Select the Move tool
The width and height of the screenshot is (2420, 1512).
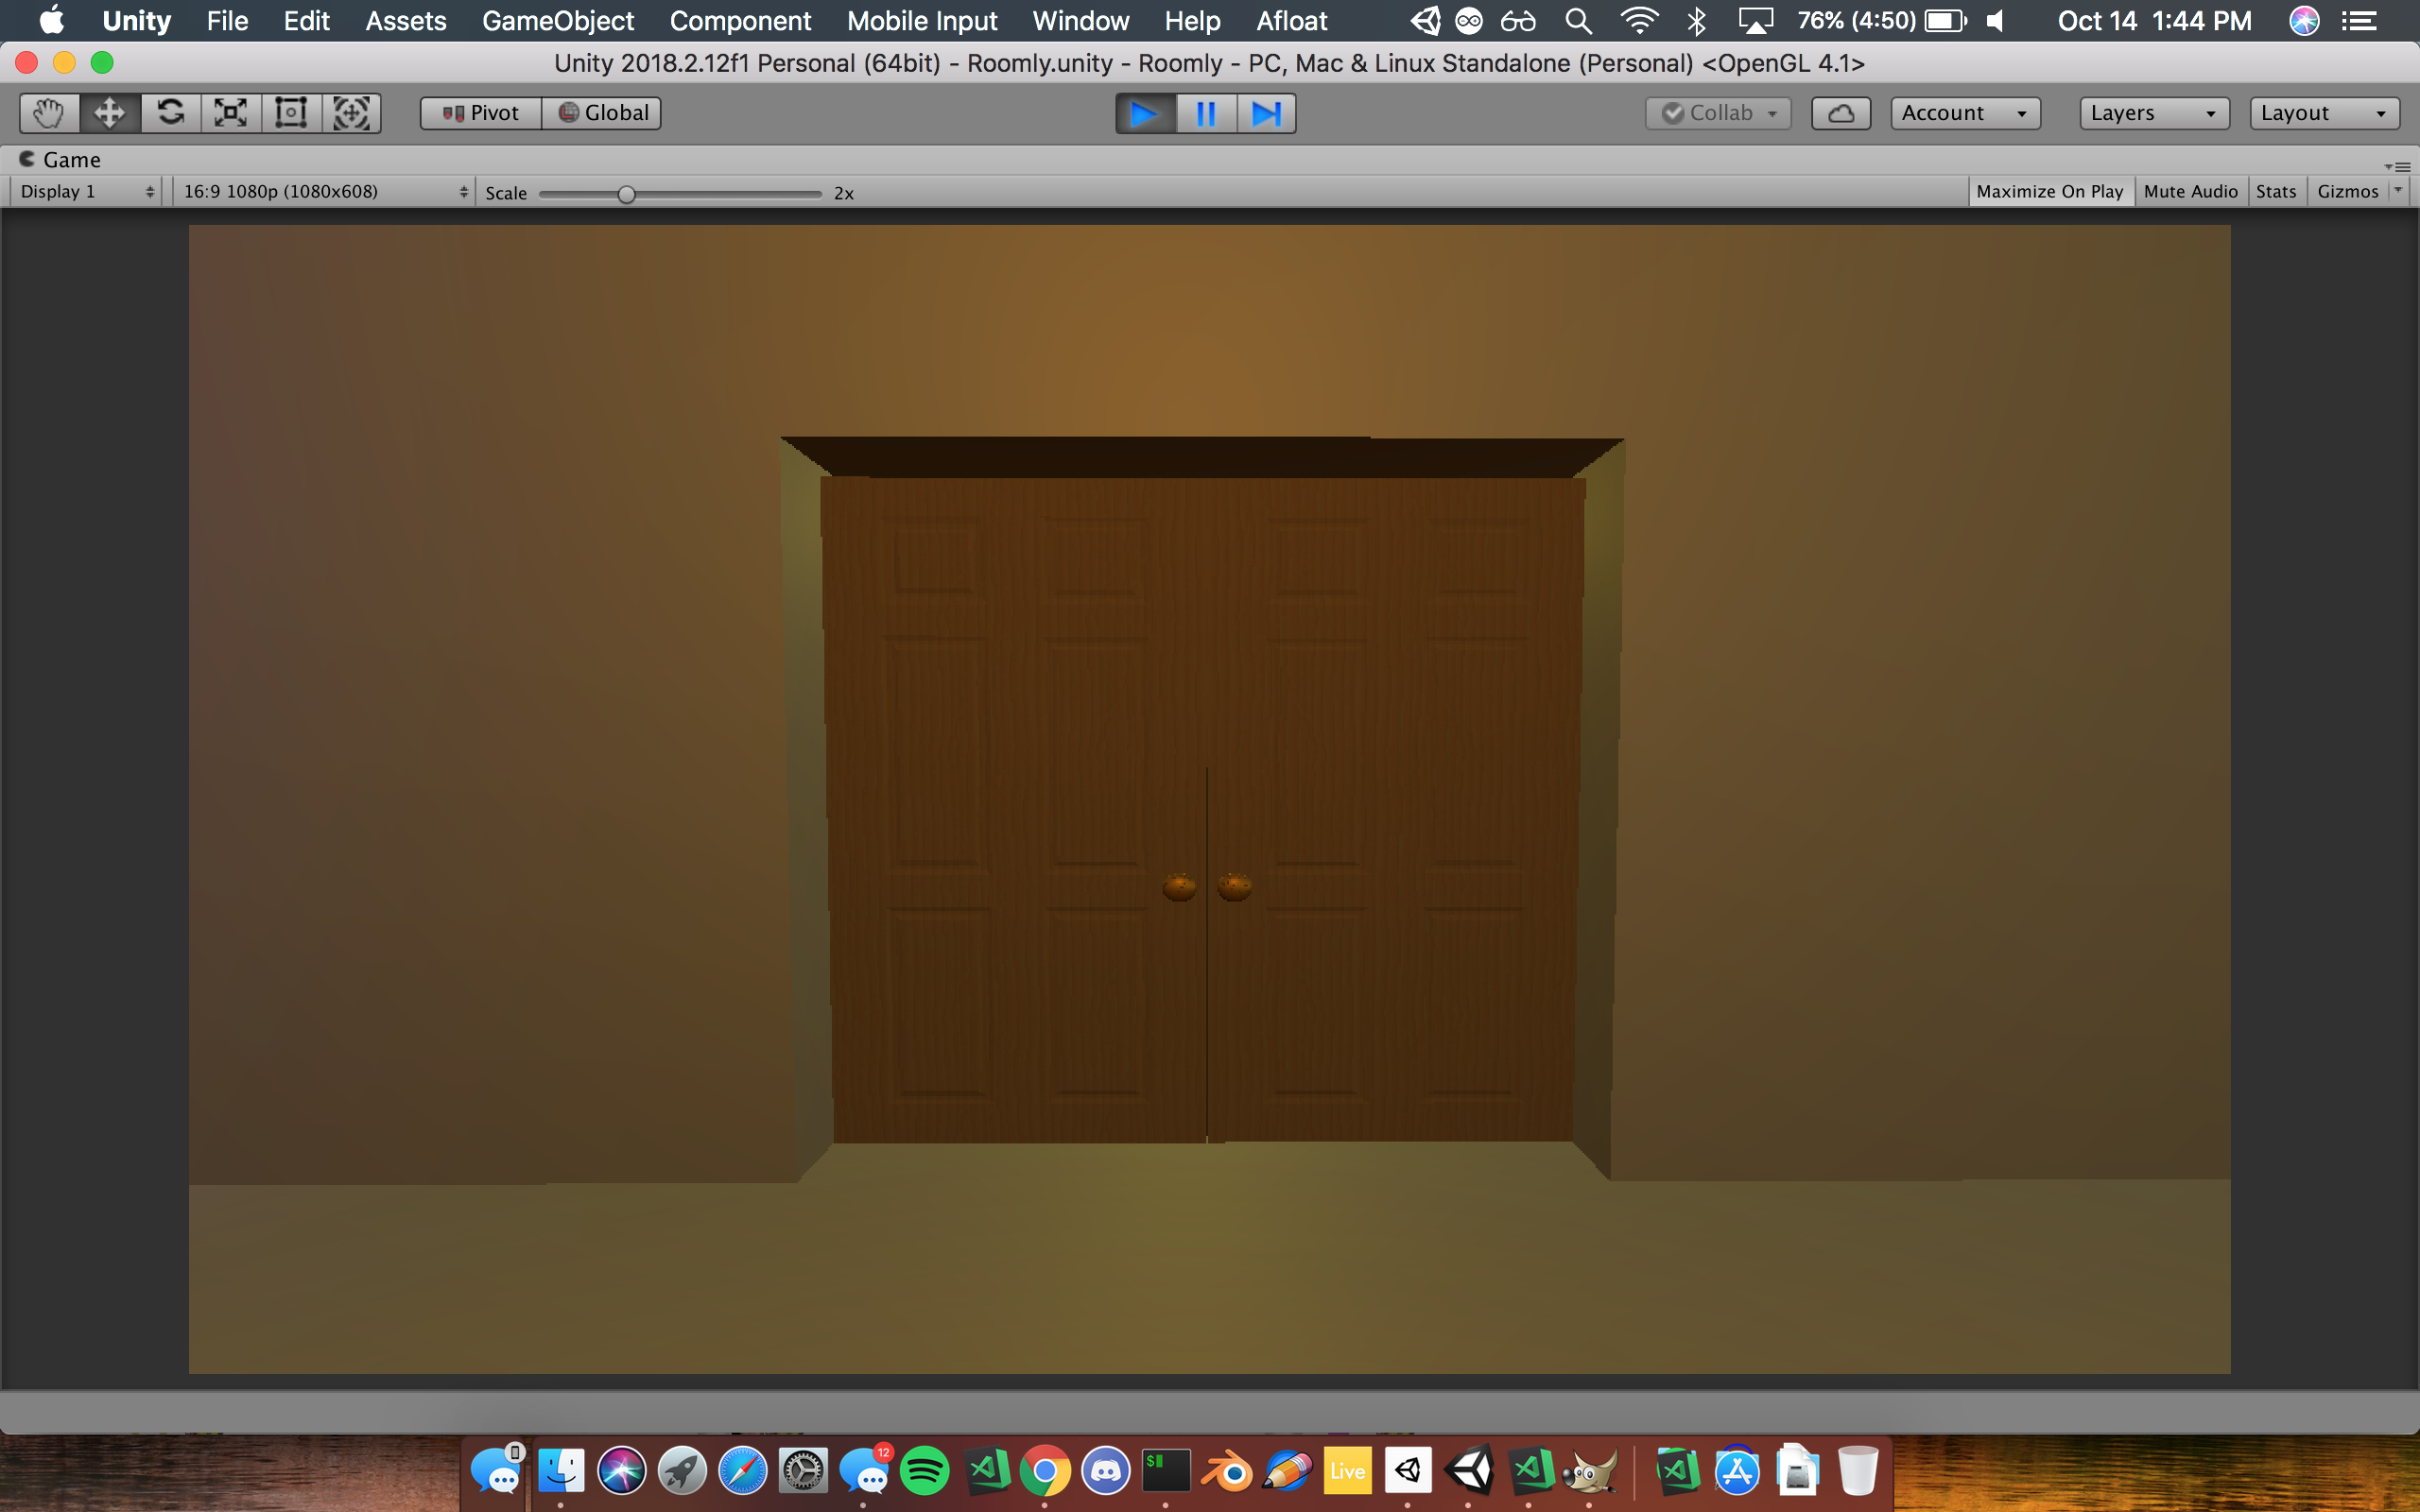[109, 113]
